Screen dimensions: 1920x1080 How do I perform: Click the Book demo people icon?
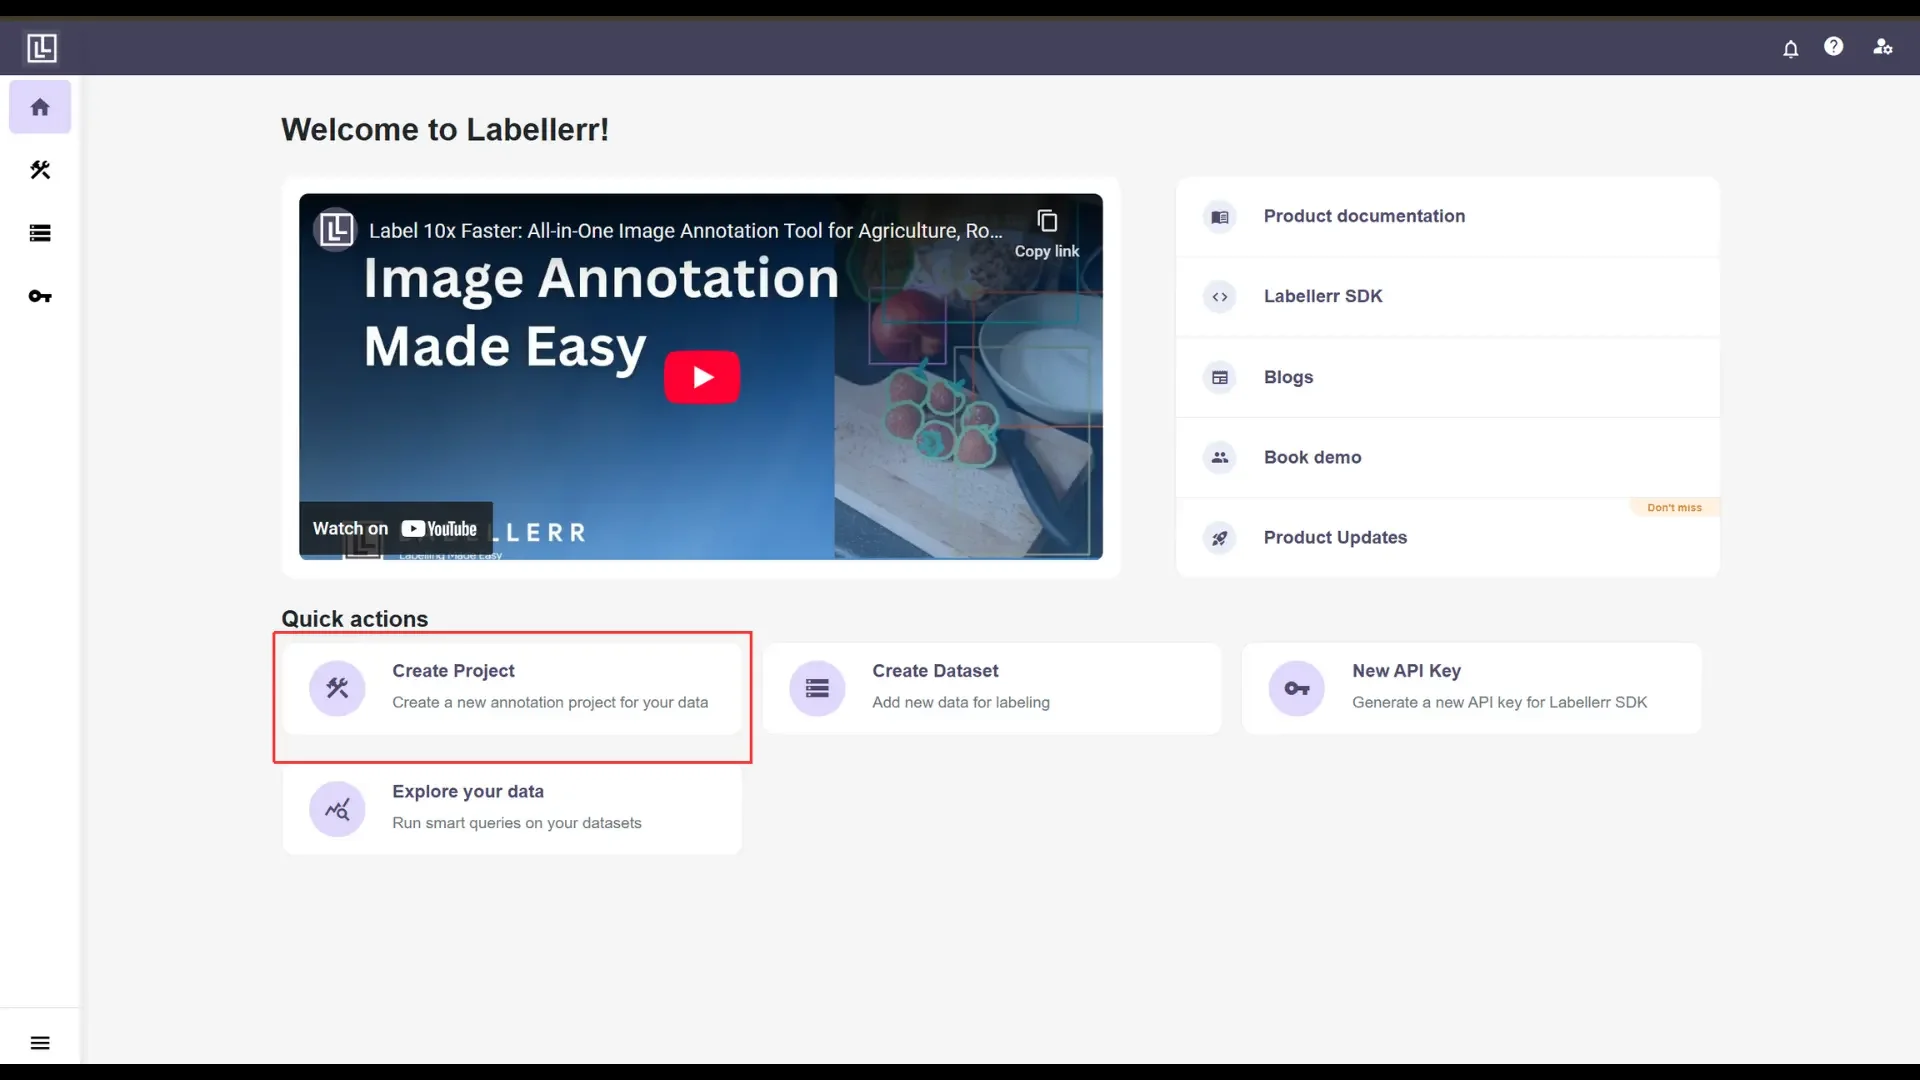point(1220,457)
